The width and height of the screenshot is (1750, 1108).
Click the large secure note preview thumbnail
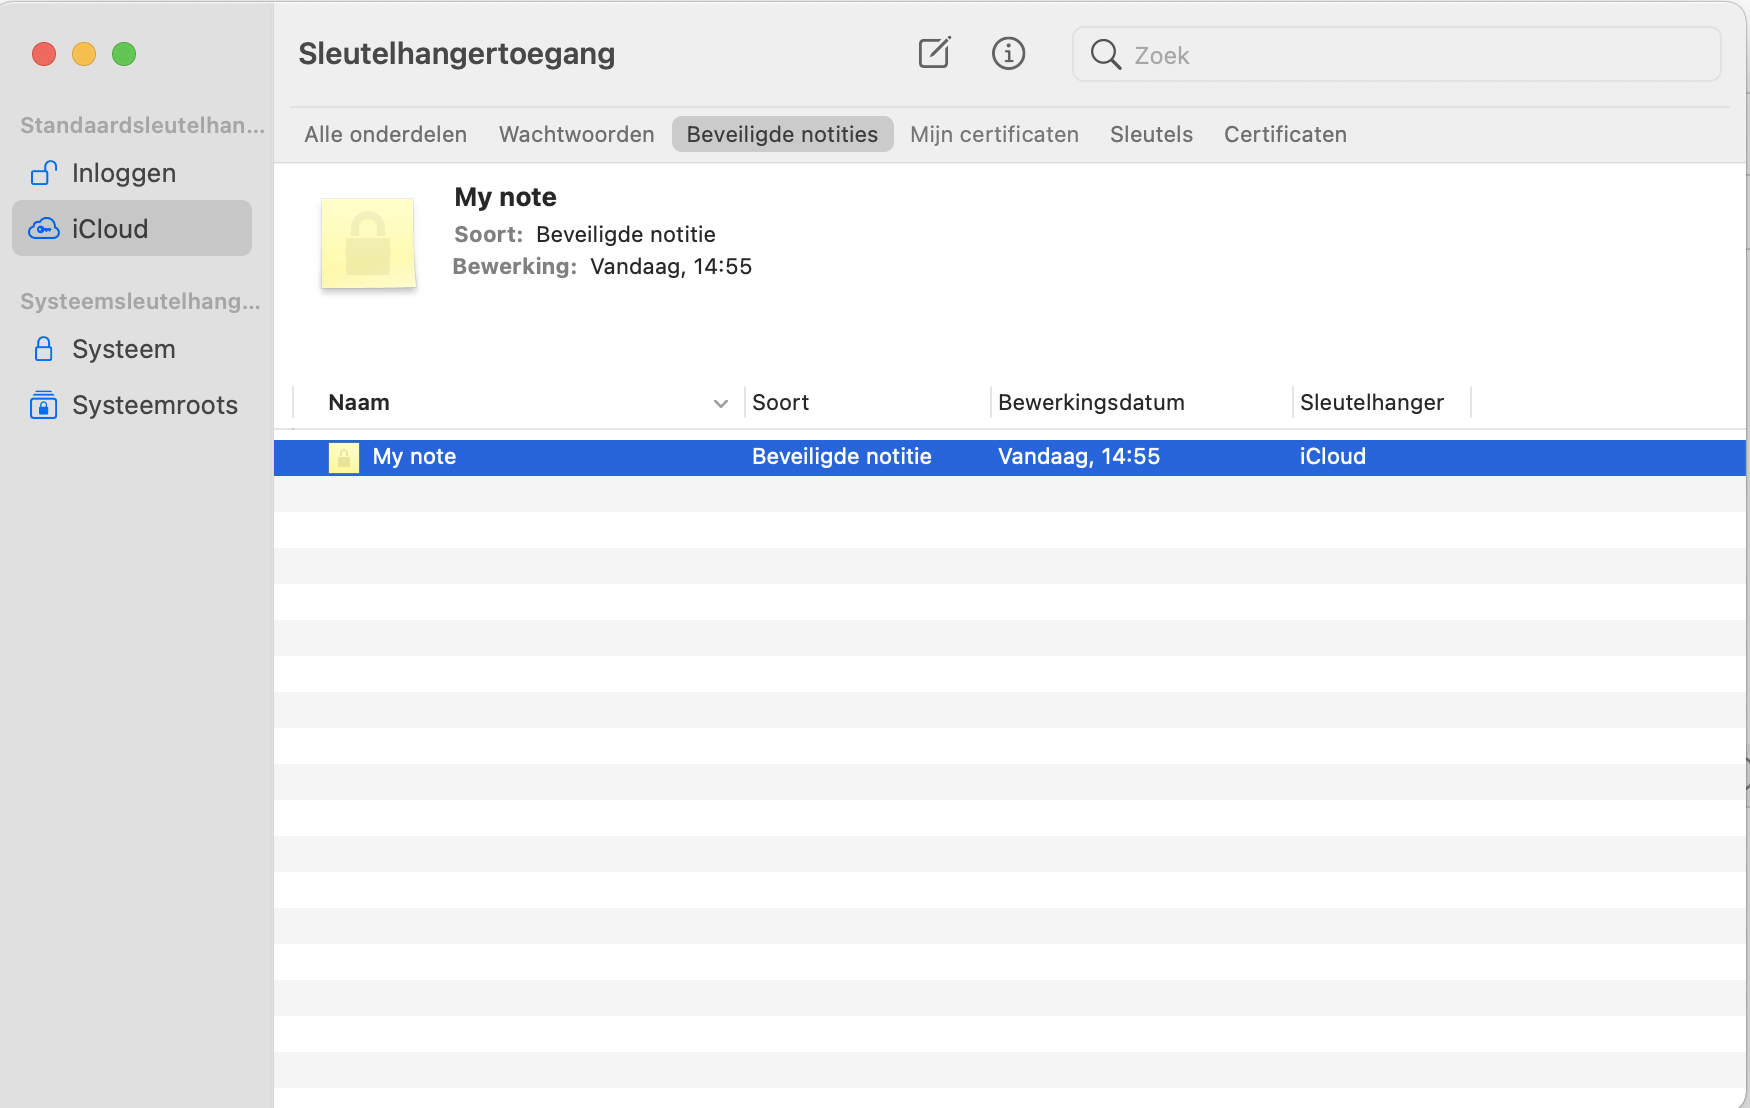pos(368,244)
